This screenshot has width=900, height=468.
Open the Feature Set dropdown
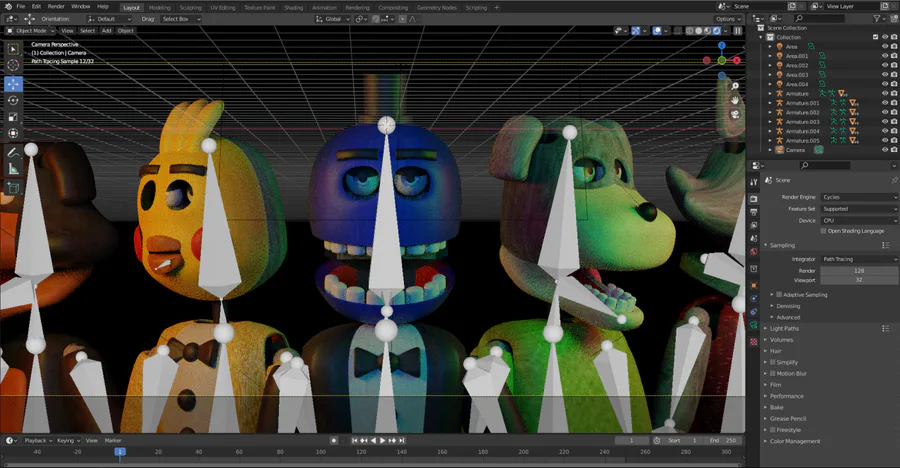pyautogui.click(x=859, y=209)
